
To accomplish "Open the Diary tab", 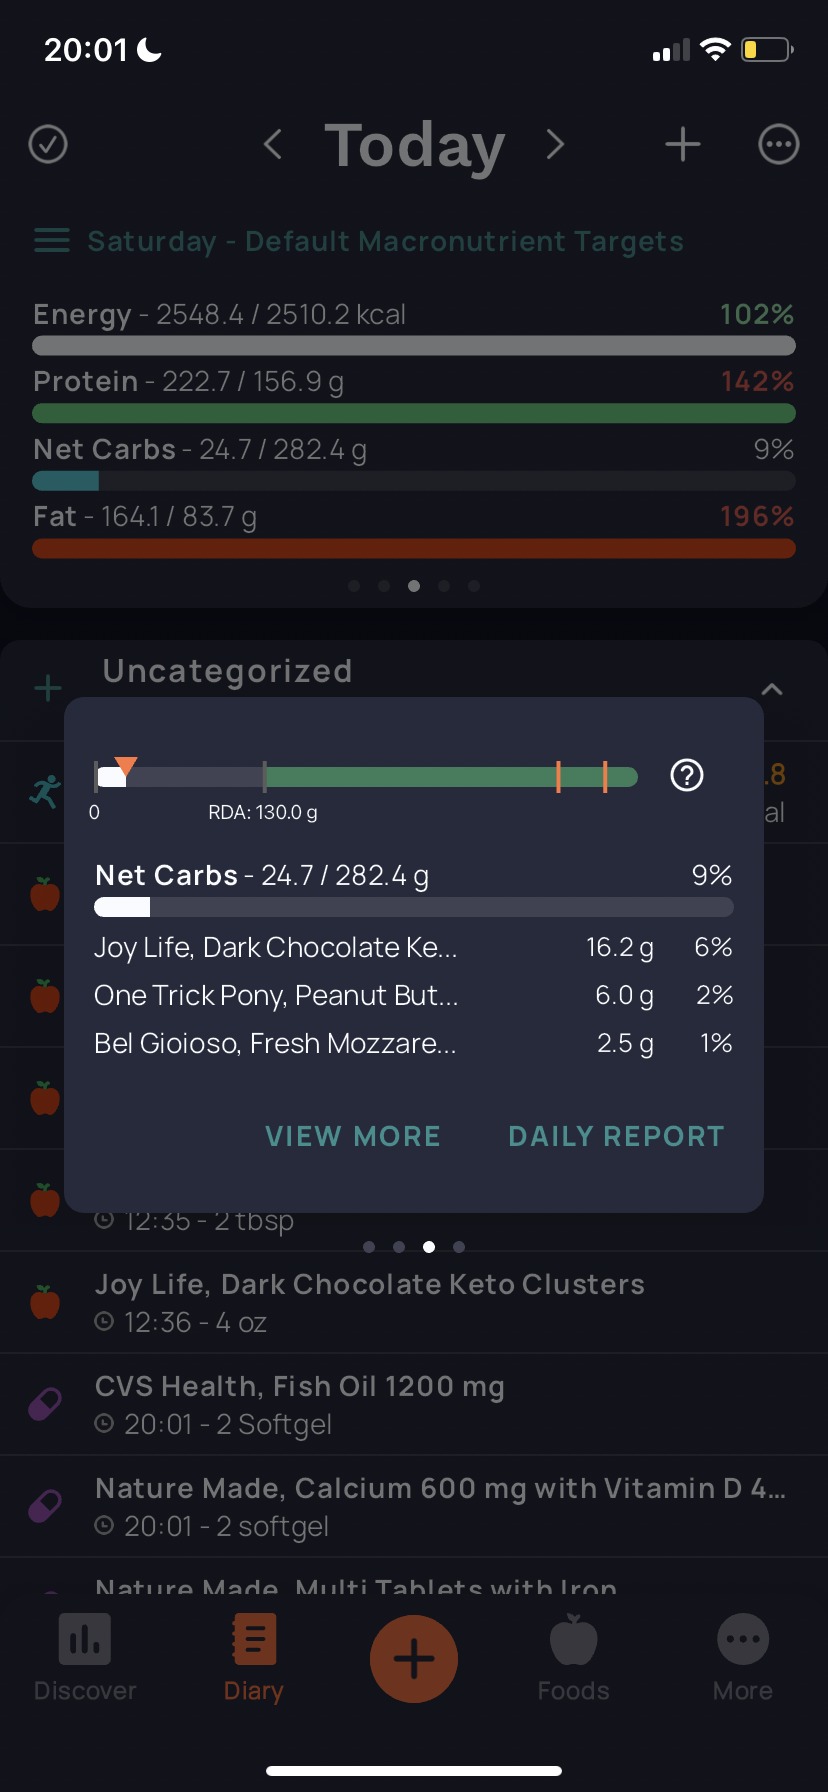I will tap(254, 1658).
